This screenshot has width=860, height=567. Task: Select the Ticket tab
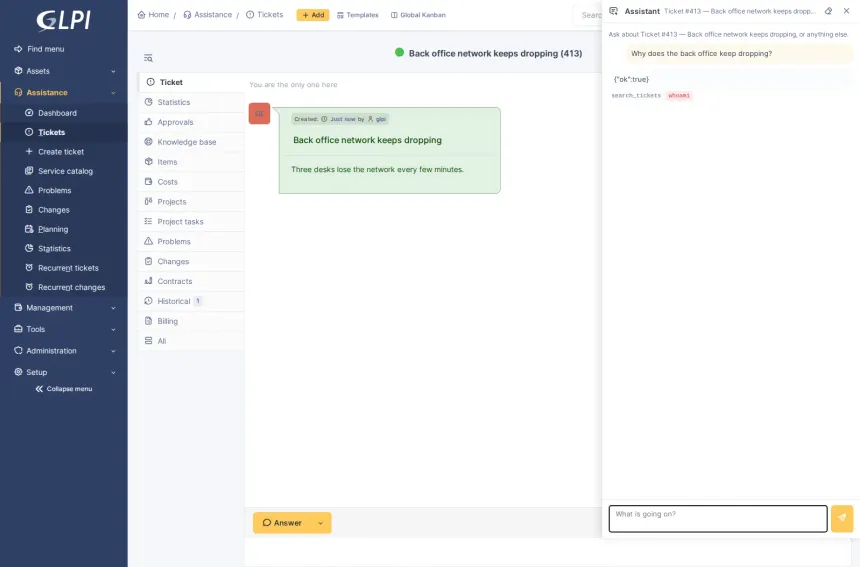[191, 82]
